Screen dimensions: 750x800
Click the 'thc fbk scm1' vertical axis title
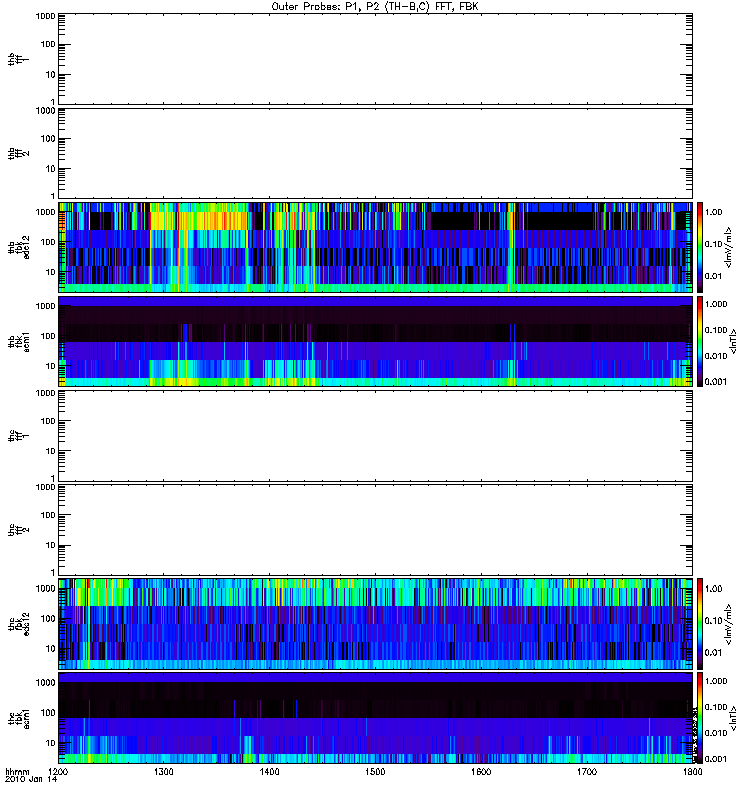pos(18,718)
